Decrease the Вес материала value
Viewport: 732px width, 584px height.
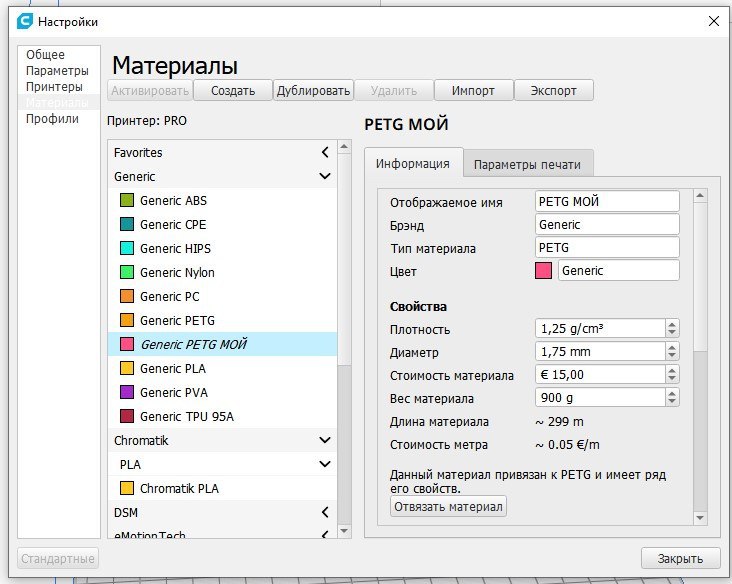pos(672,402)
